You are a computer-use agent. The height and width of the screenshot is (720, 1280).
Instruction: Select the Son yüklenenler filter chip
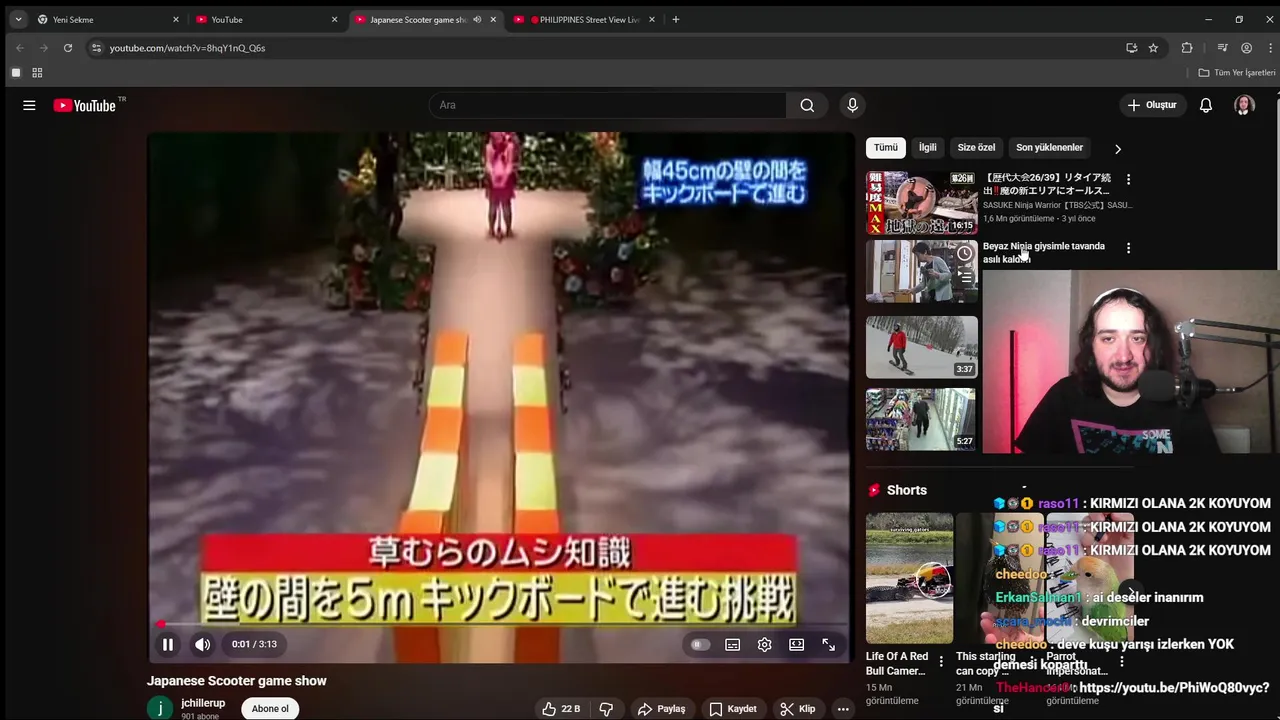(1049, 148)
